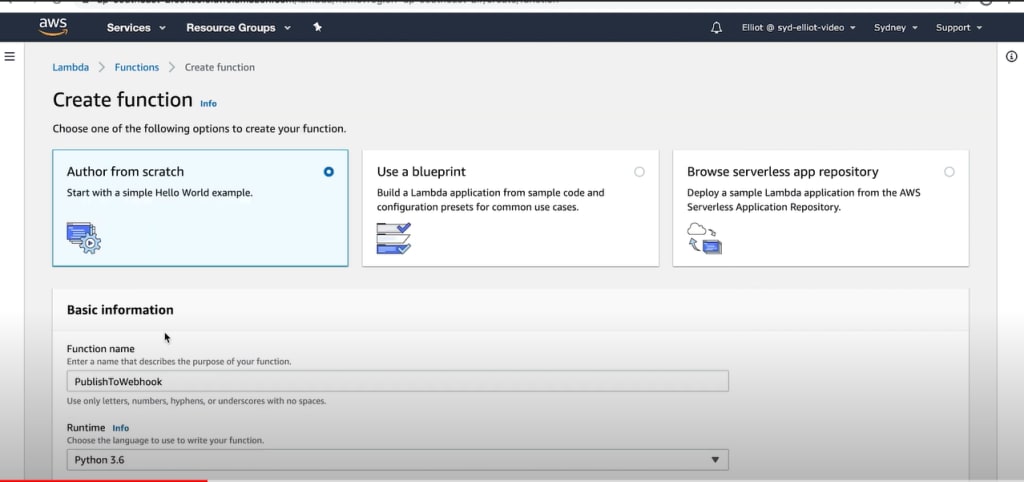Screen dimensions: 1024x482
Task: Open the Runtime Info link
Action: [121, 428]
